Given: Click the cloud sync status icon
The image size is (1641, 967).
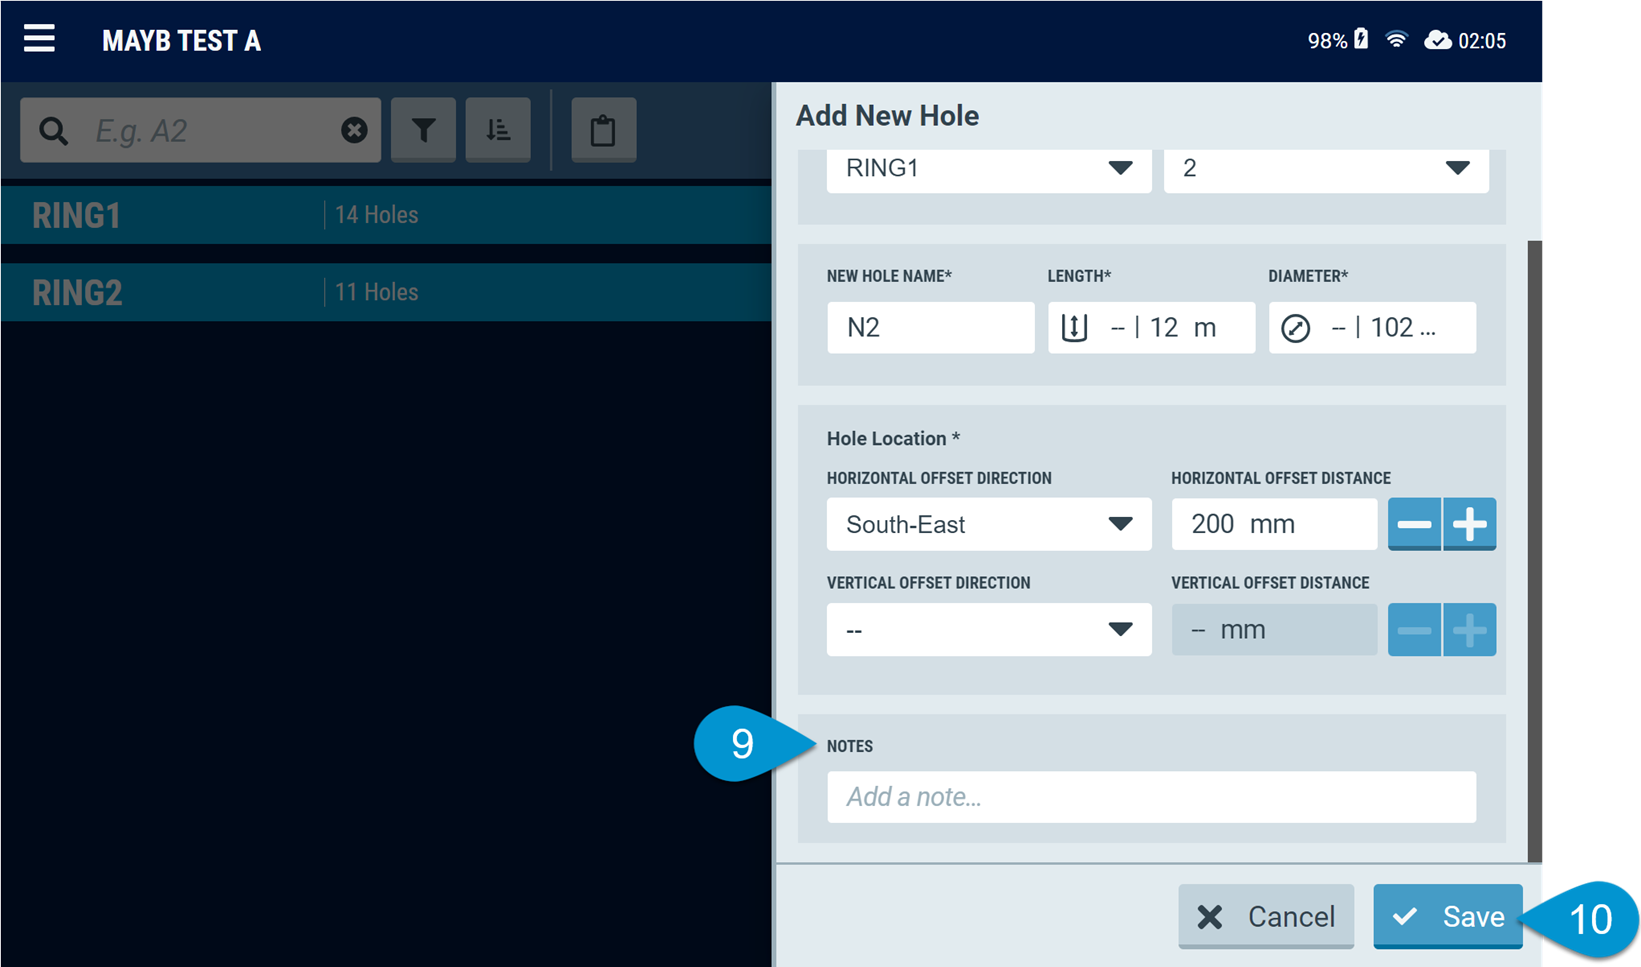Looking at the screenshot, I should [1437, 40].
